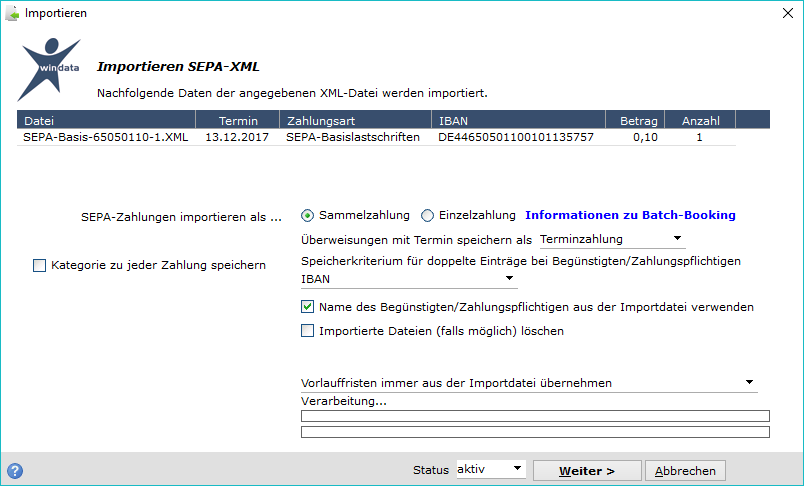
Task: Select the Einzelzahlung radio button
Action: pos(427,216)
